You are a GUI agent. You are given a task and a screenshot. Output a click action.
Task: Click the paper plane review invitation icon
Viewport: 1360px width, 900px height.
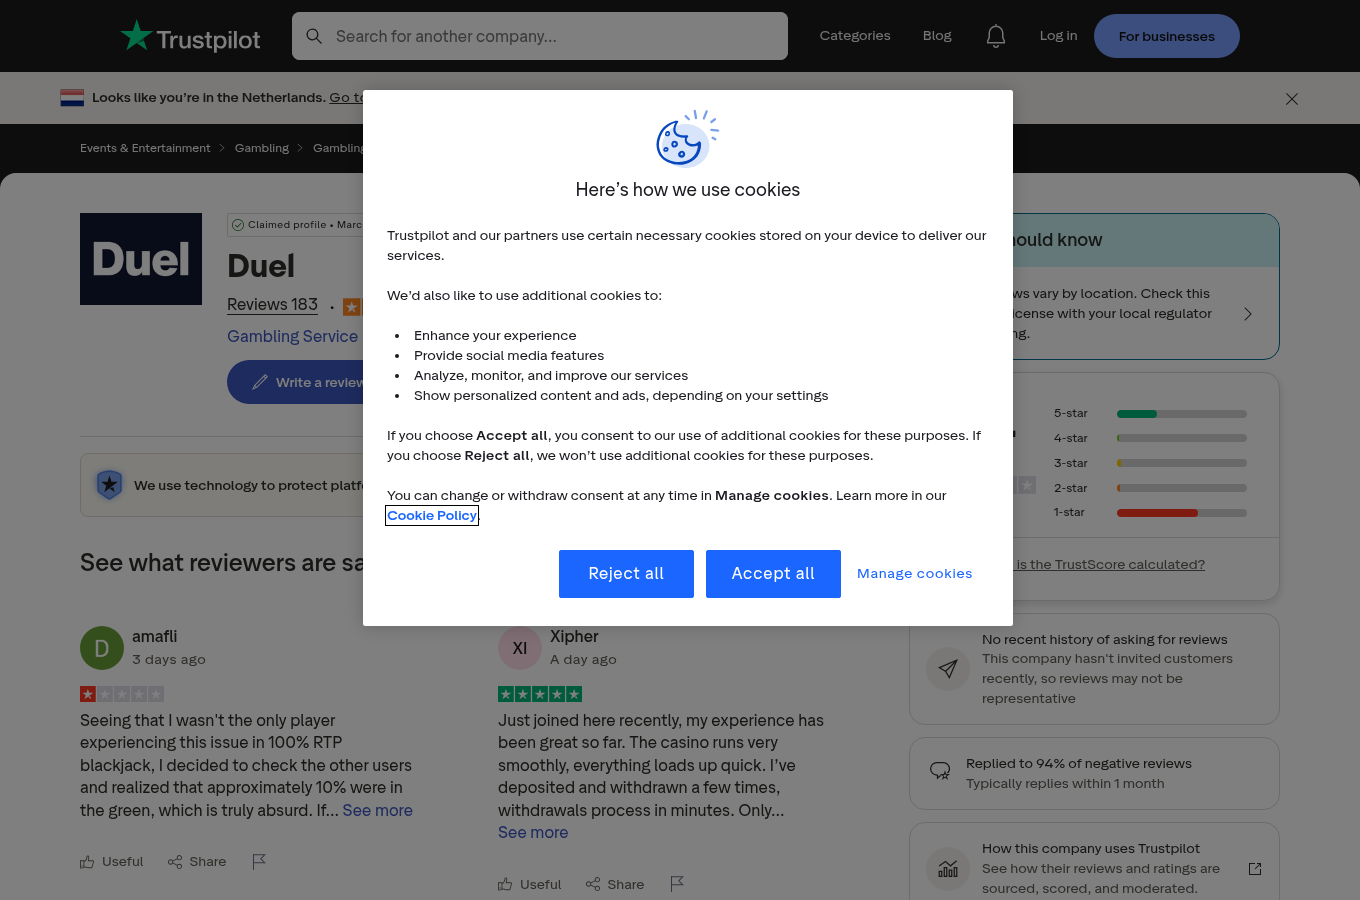click(x=948, y=669)
